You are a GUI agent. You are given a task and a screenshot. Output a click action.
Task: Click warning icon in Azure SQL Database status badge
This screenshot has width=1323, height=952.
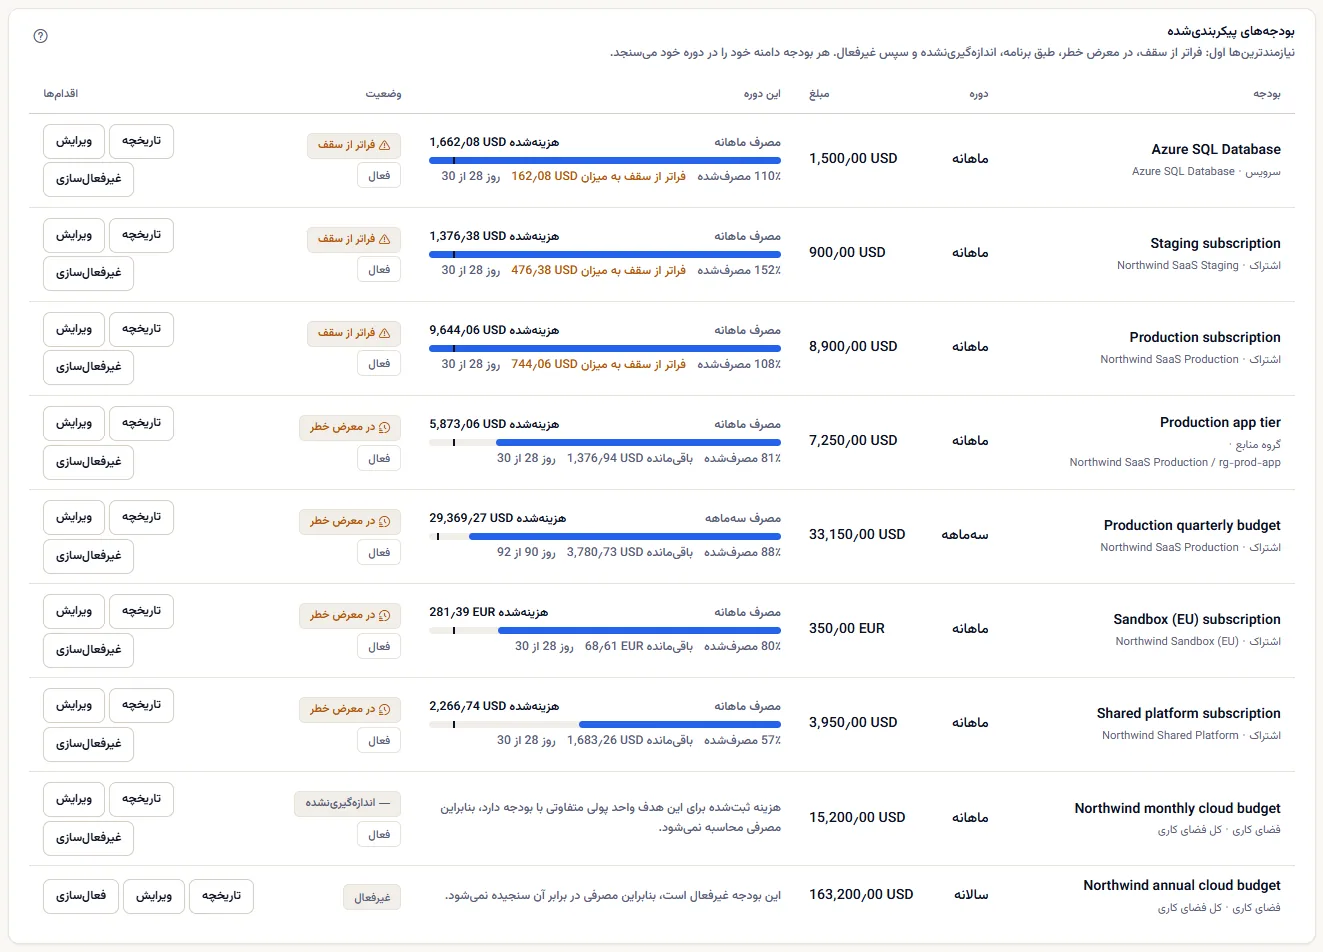(385, 145)
